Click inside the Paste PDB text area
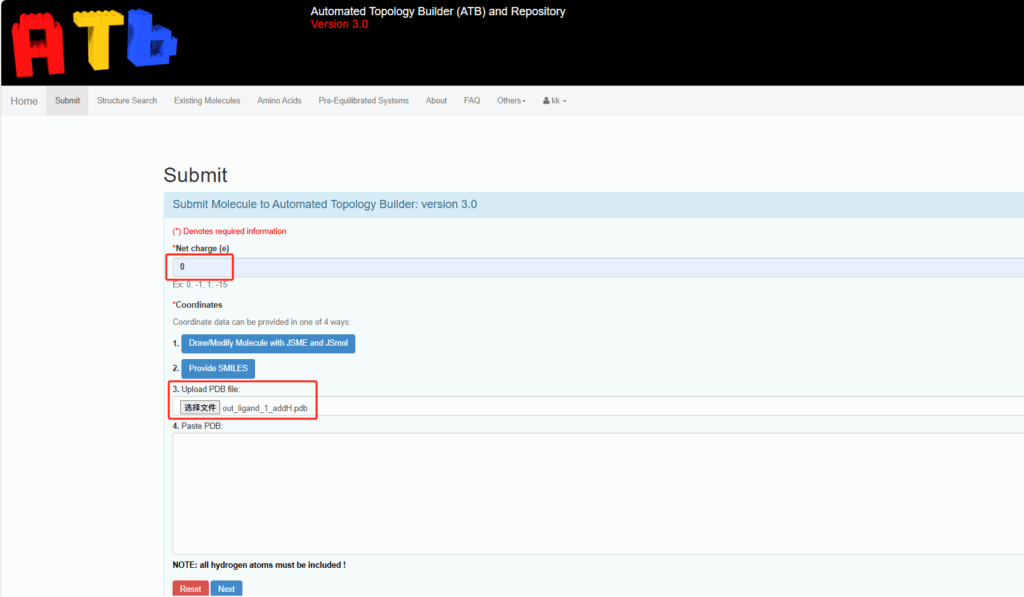 (x=600, y=493)
